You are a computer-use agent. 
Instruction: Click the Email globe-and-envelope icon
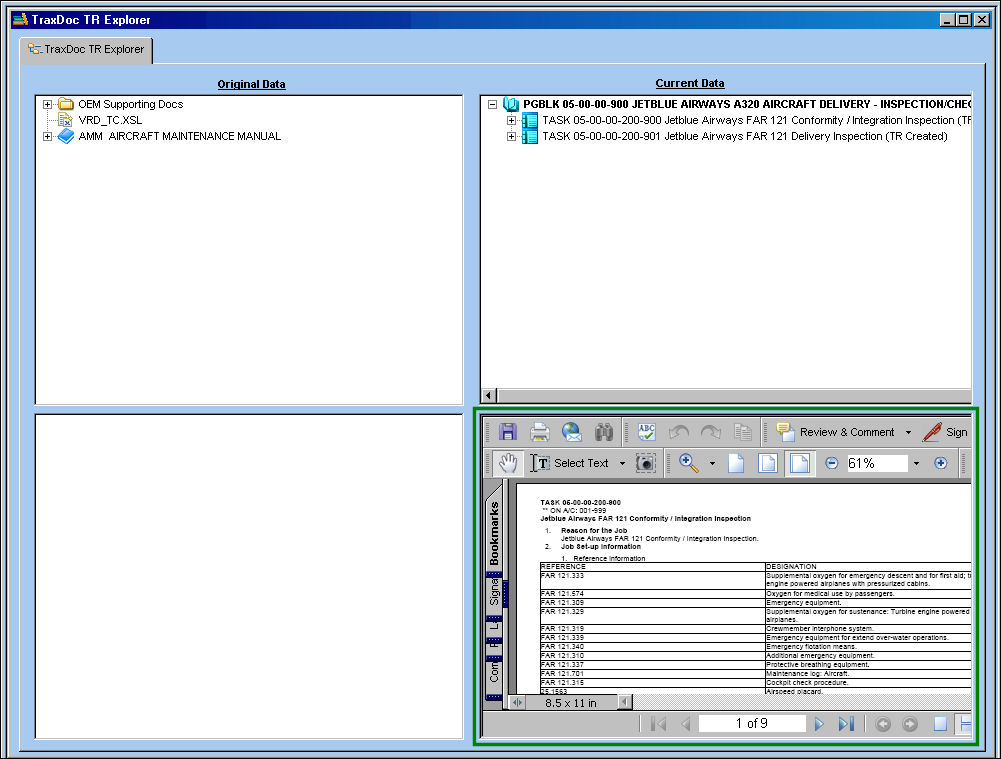coord(572,432)
